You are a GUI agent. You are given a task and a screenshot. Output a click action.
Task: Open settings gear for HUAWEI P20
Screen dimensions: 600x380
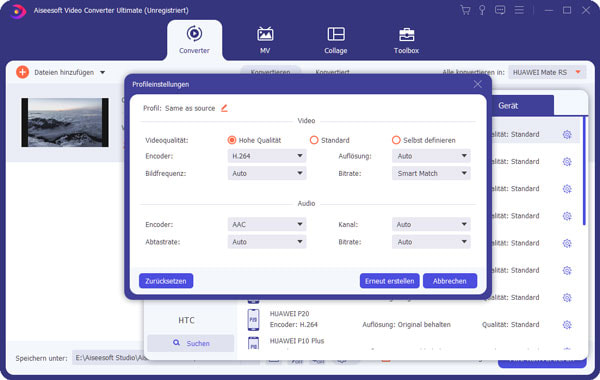[567, 325]
